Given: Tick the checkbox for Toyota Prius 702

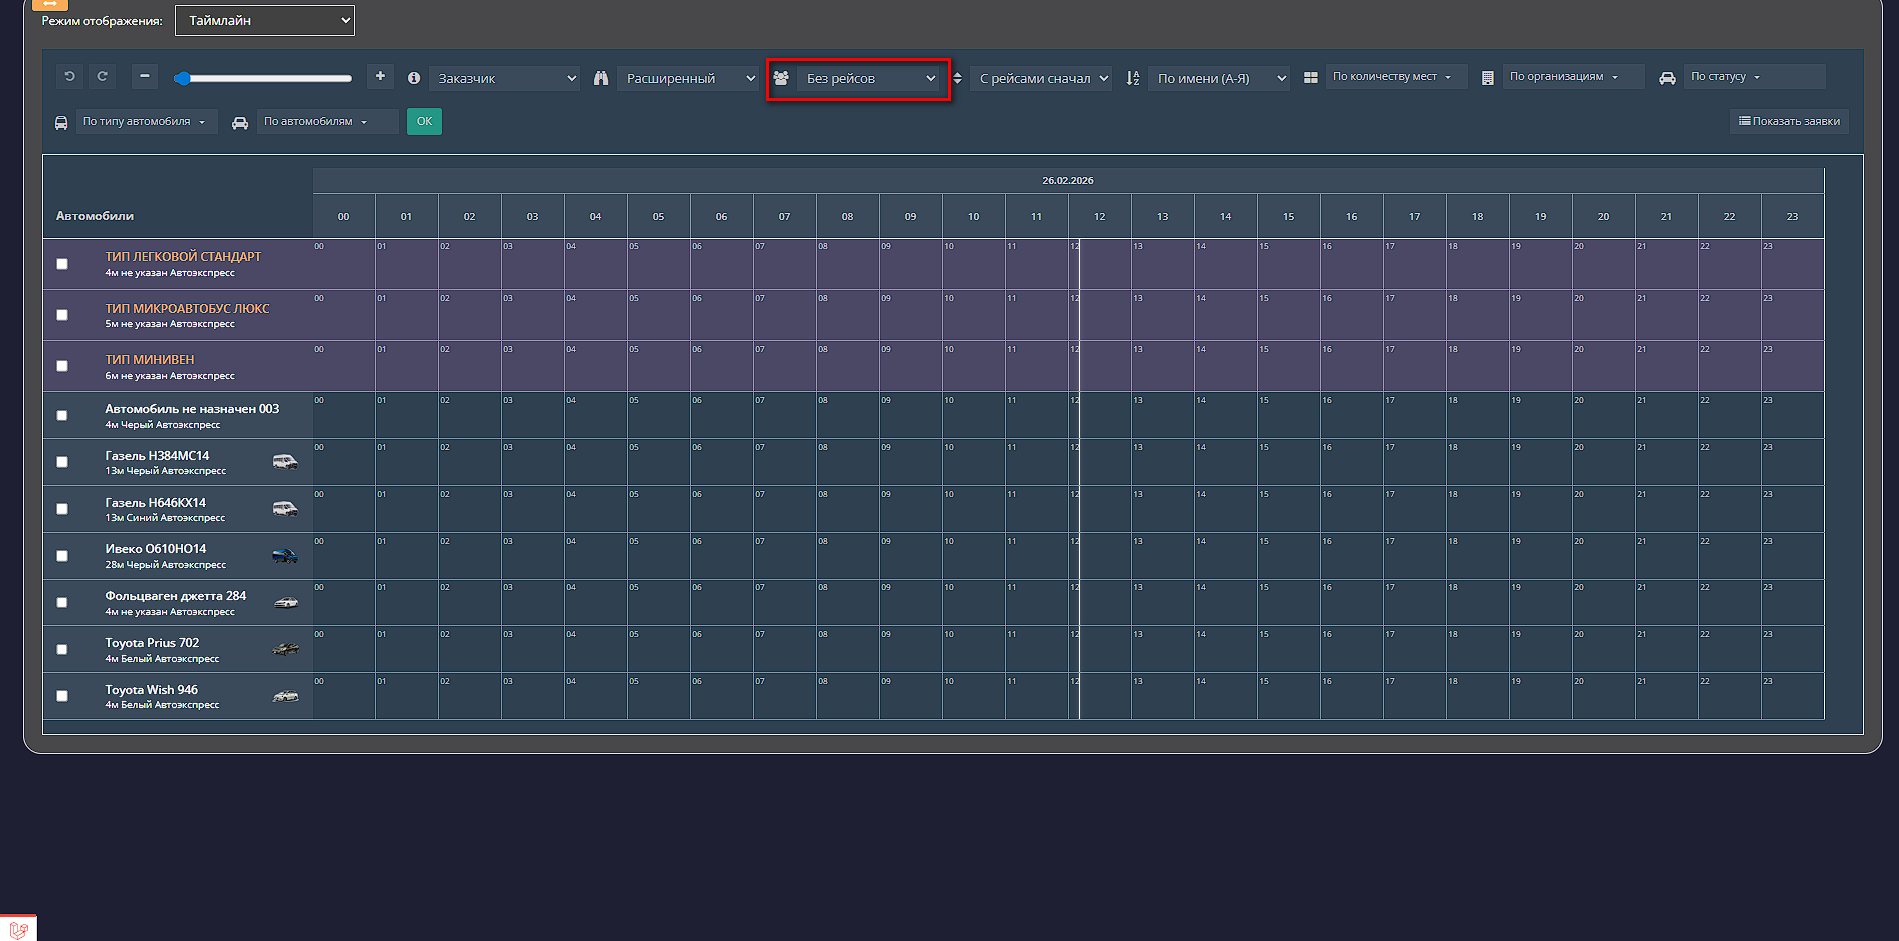Looking at the screenshot, I should point(62,650).
